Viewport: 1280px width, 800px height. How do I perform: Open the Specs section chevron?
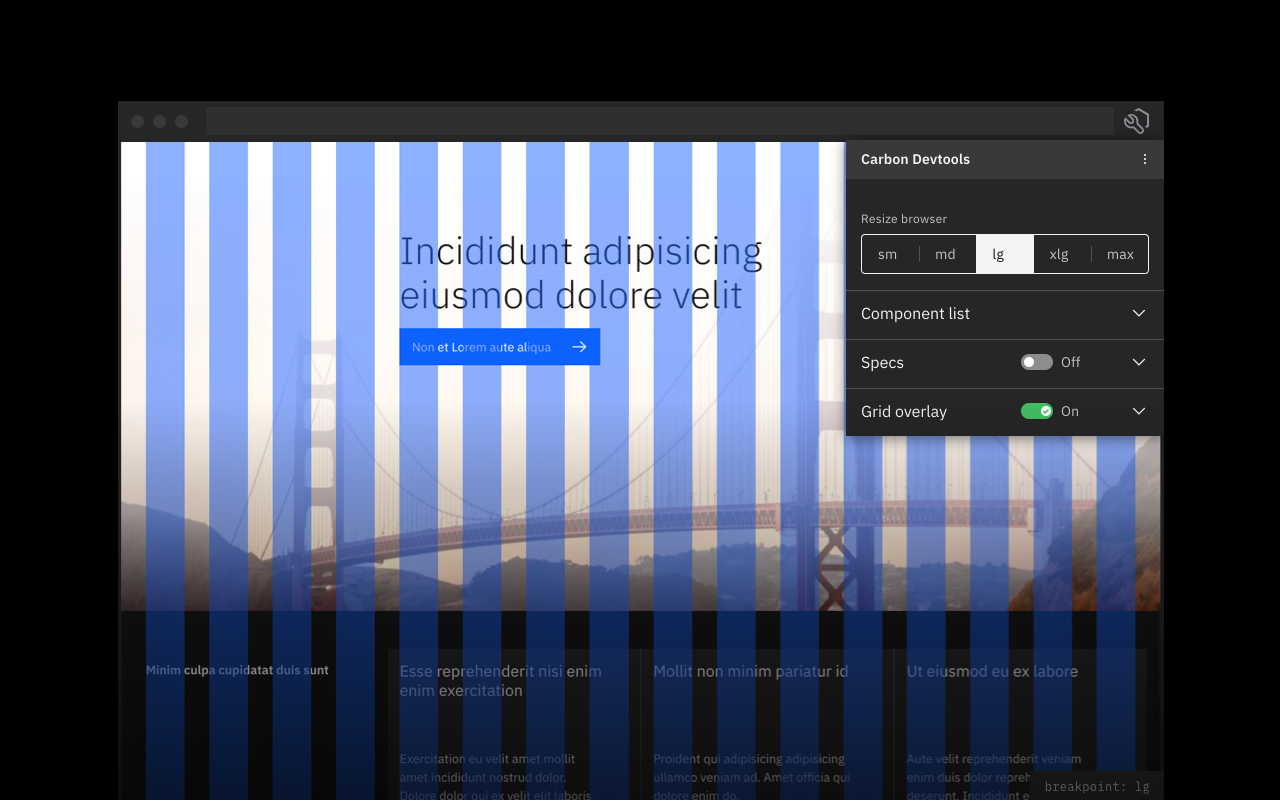pos(1138,362)
